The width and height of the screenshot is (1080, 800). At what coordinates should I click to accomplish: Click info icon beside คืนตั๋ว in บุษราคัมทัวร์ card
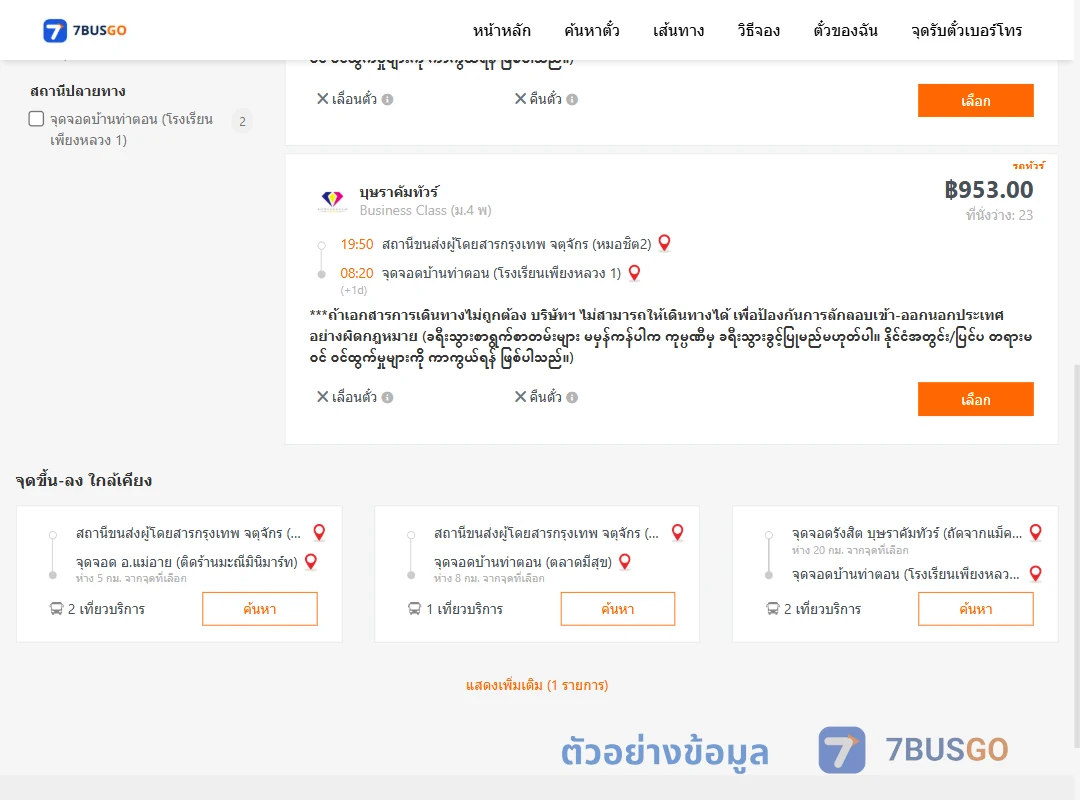point(572,397)
